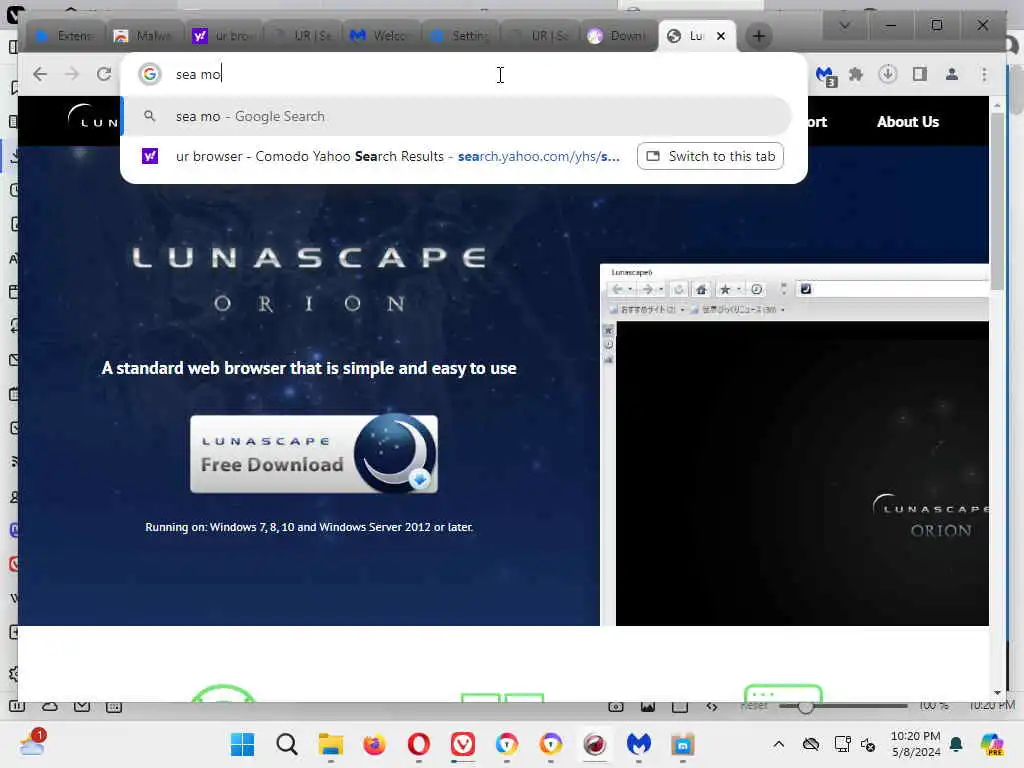
Task: Open the mail icon in the status bar
Action: (82, 706)
